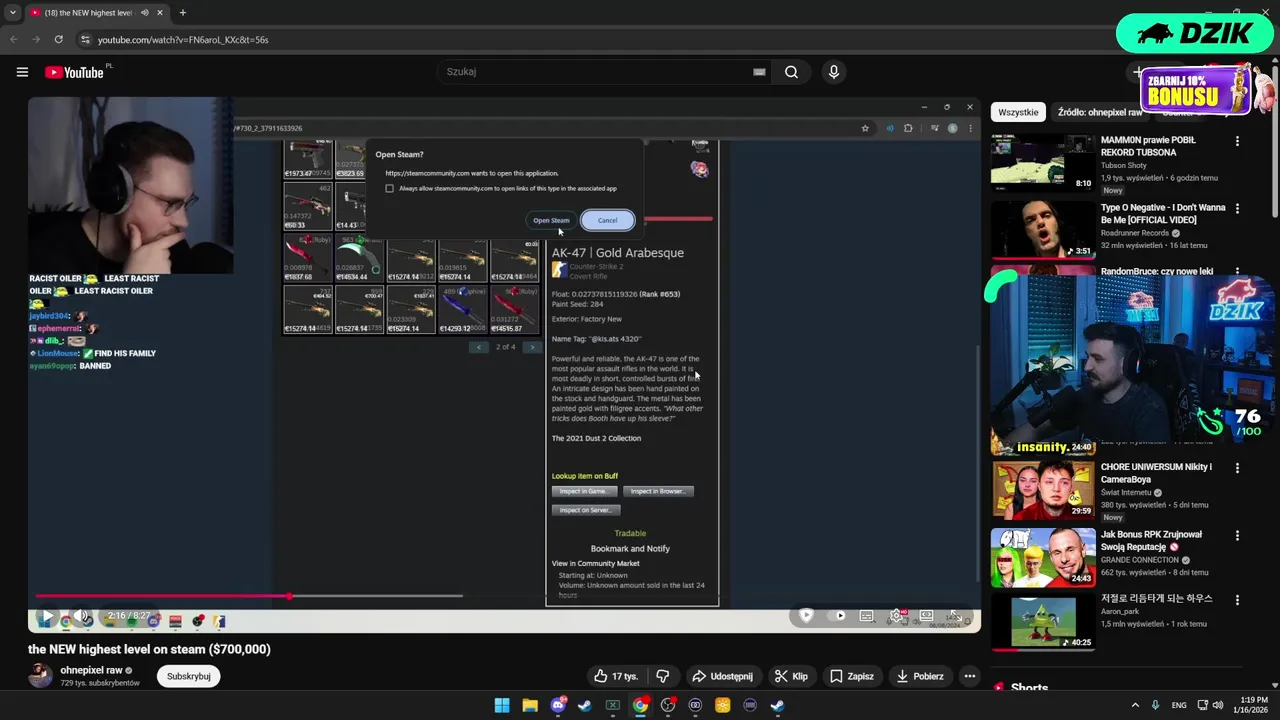Open the ohnepixel raw channel avatar

coord(40,676)
